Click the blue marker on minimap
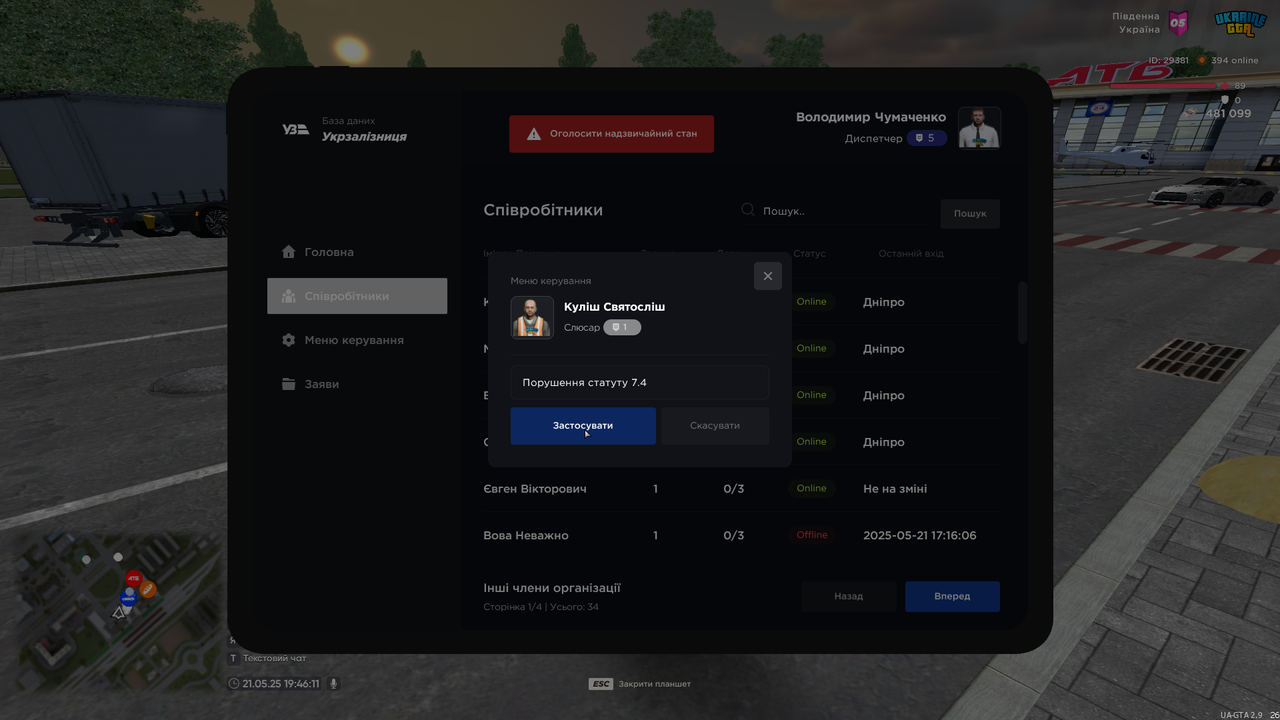The height and width of the screenshot is (720, 1280). (x=128, y=598)
